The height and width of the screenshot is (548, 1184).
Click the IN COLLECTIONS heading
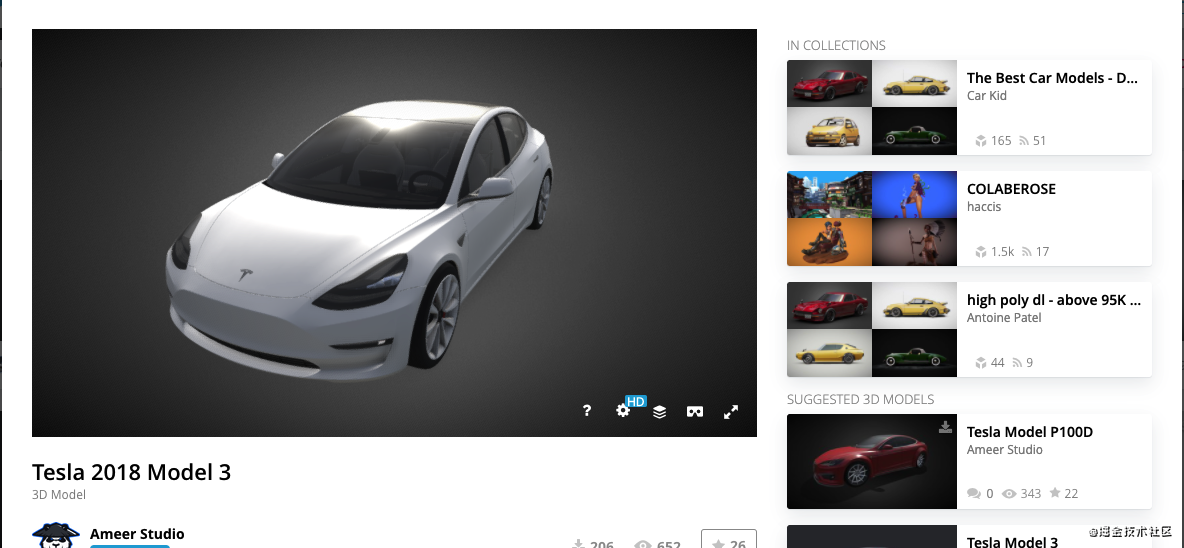tap(836, 45)
